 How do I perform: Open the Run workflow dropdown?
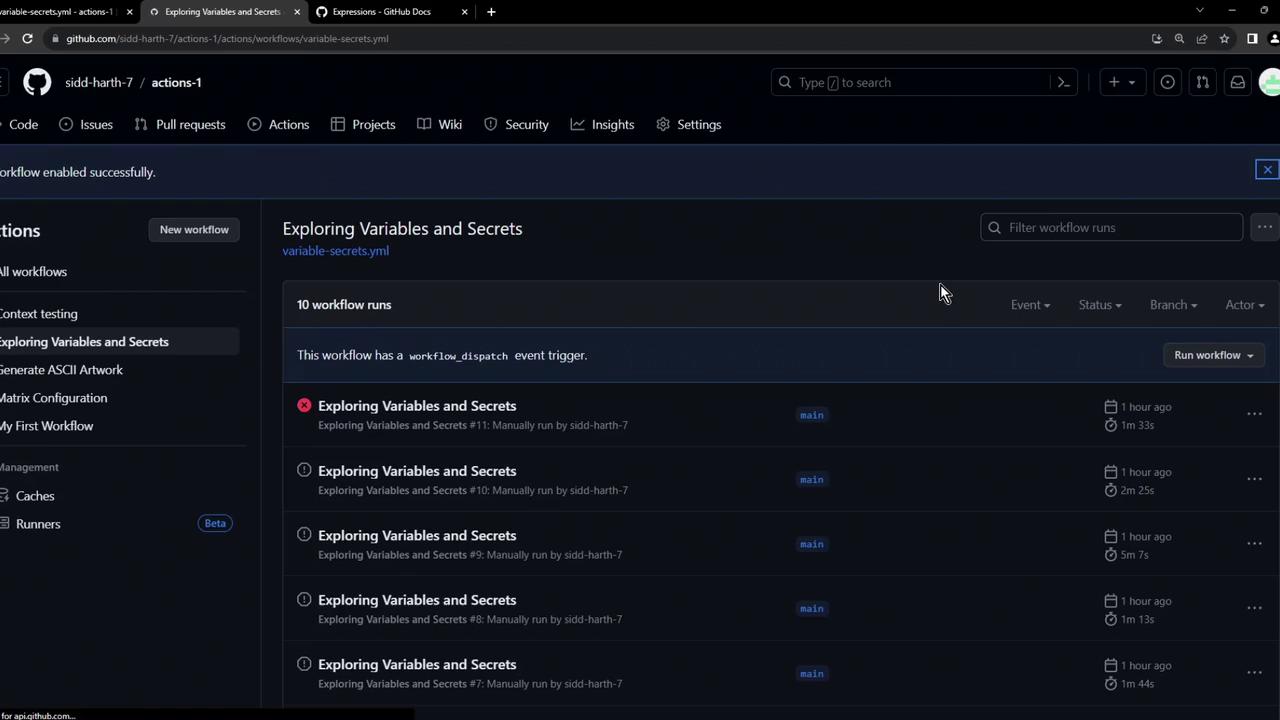coord(1214,355)
